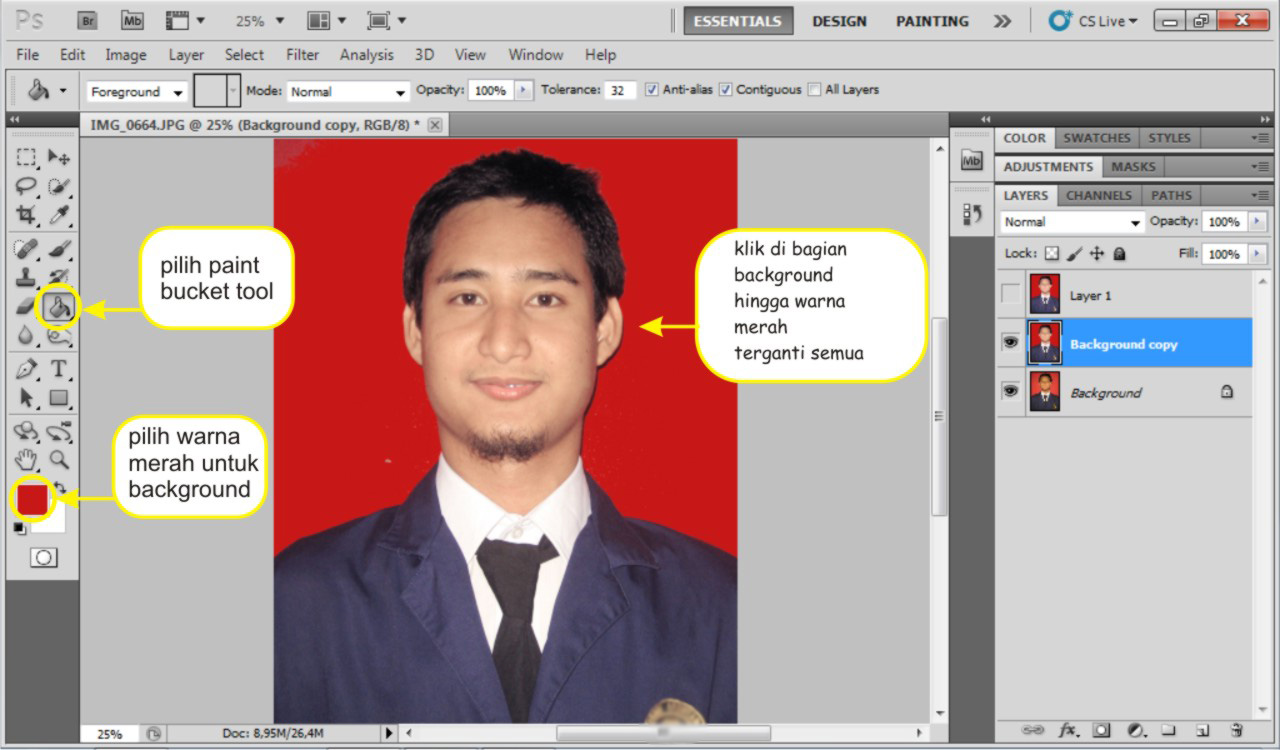Image resolution: width=1280 pixels, height=750 pixels.
Task: Lock transparent pixels in Layers panel
Action: (x=1051, y=254)
